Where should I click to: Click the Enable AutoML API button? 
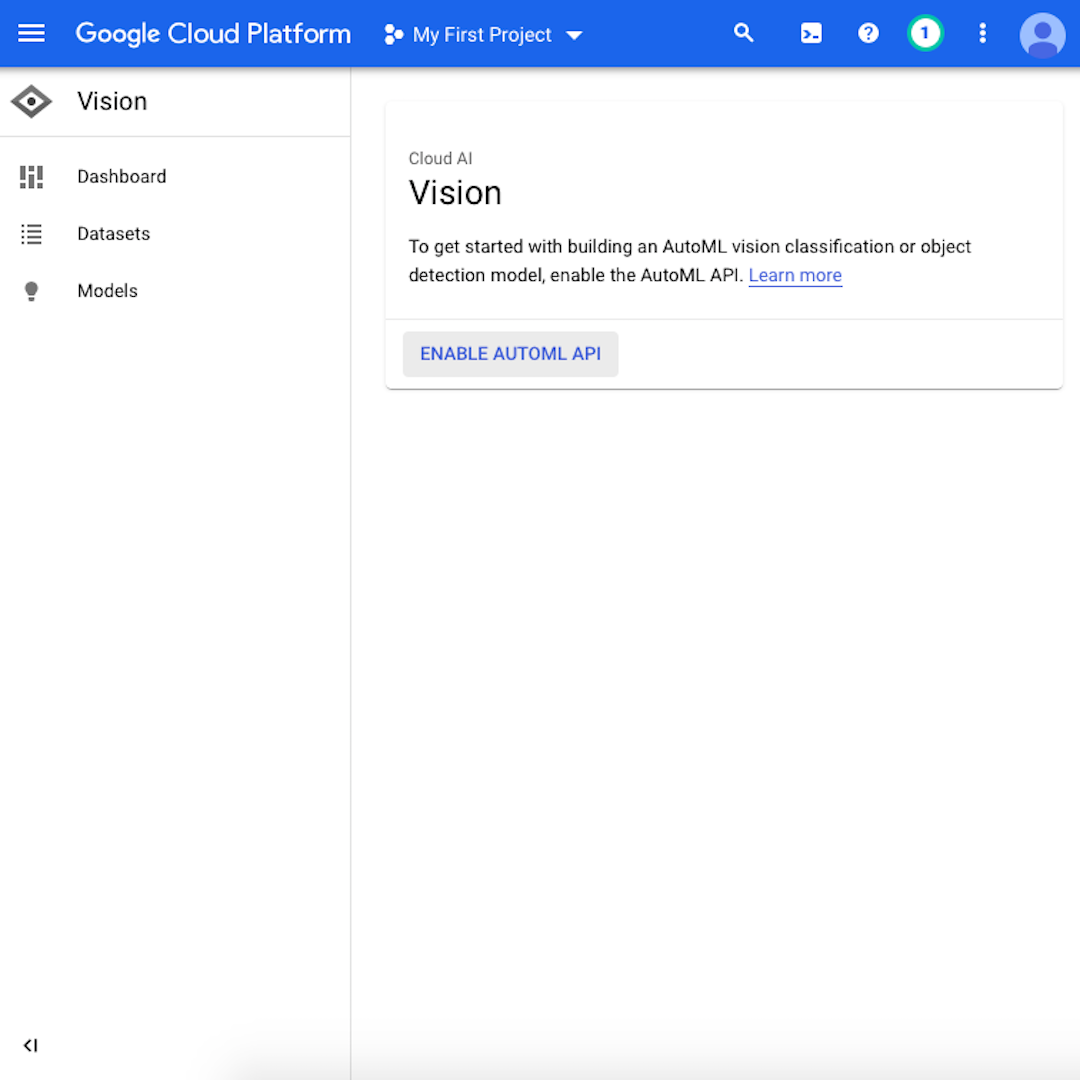pos(510,354)
